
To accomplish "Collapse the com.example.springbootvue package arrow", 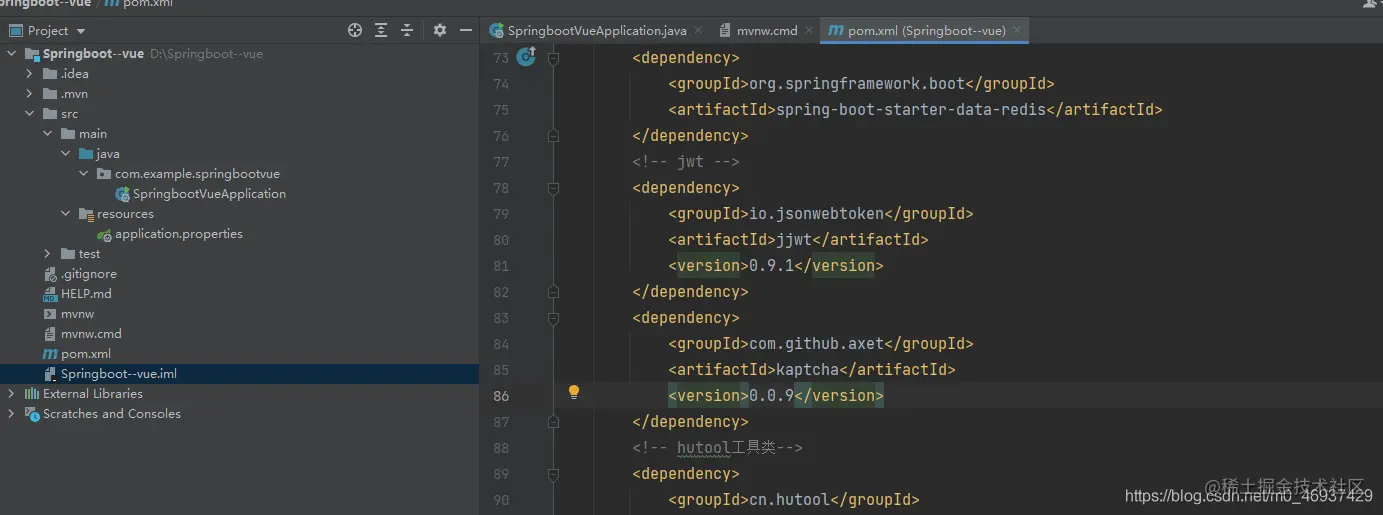I will 84,174.
